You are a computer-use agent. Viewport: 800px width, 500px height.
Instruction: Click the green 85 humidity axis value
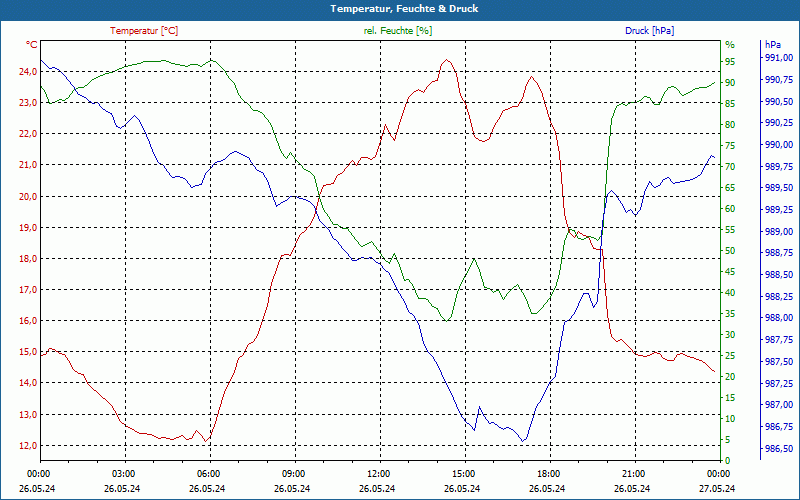730,104
